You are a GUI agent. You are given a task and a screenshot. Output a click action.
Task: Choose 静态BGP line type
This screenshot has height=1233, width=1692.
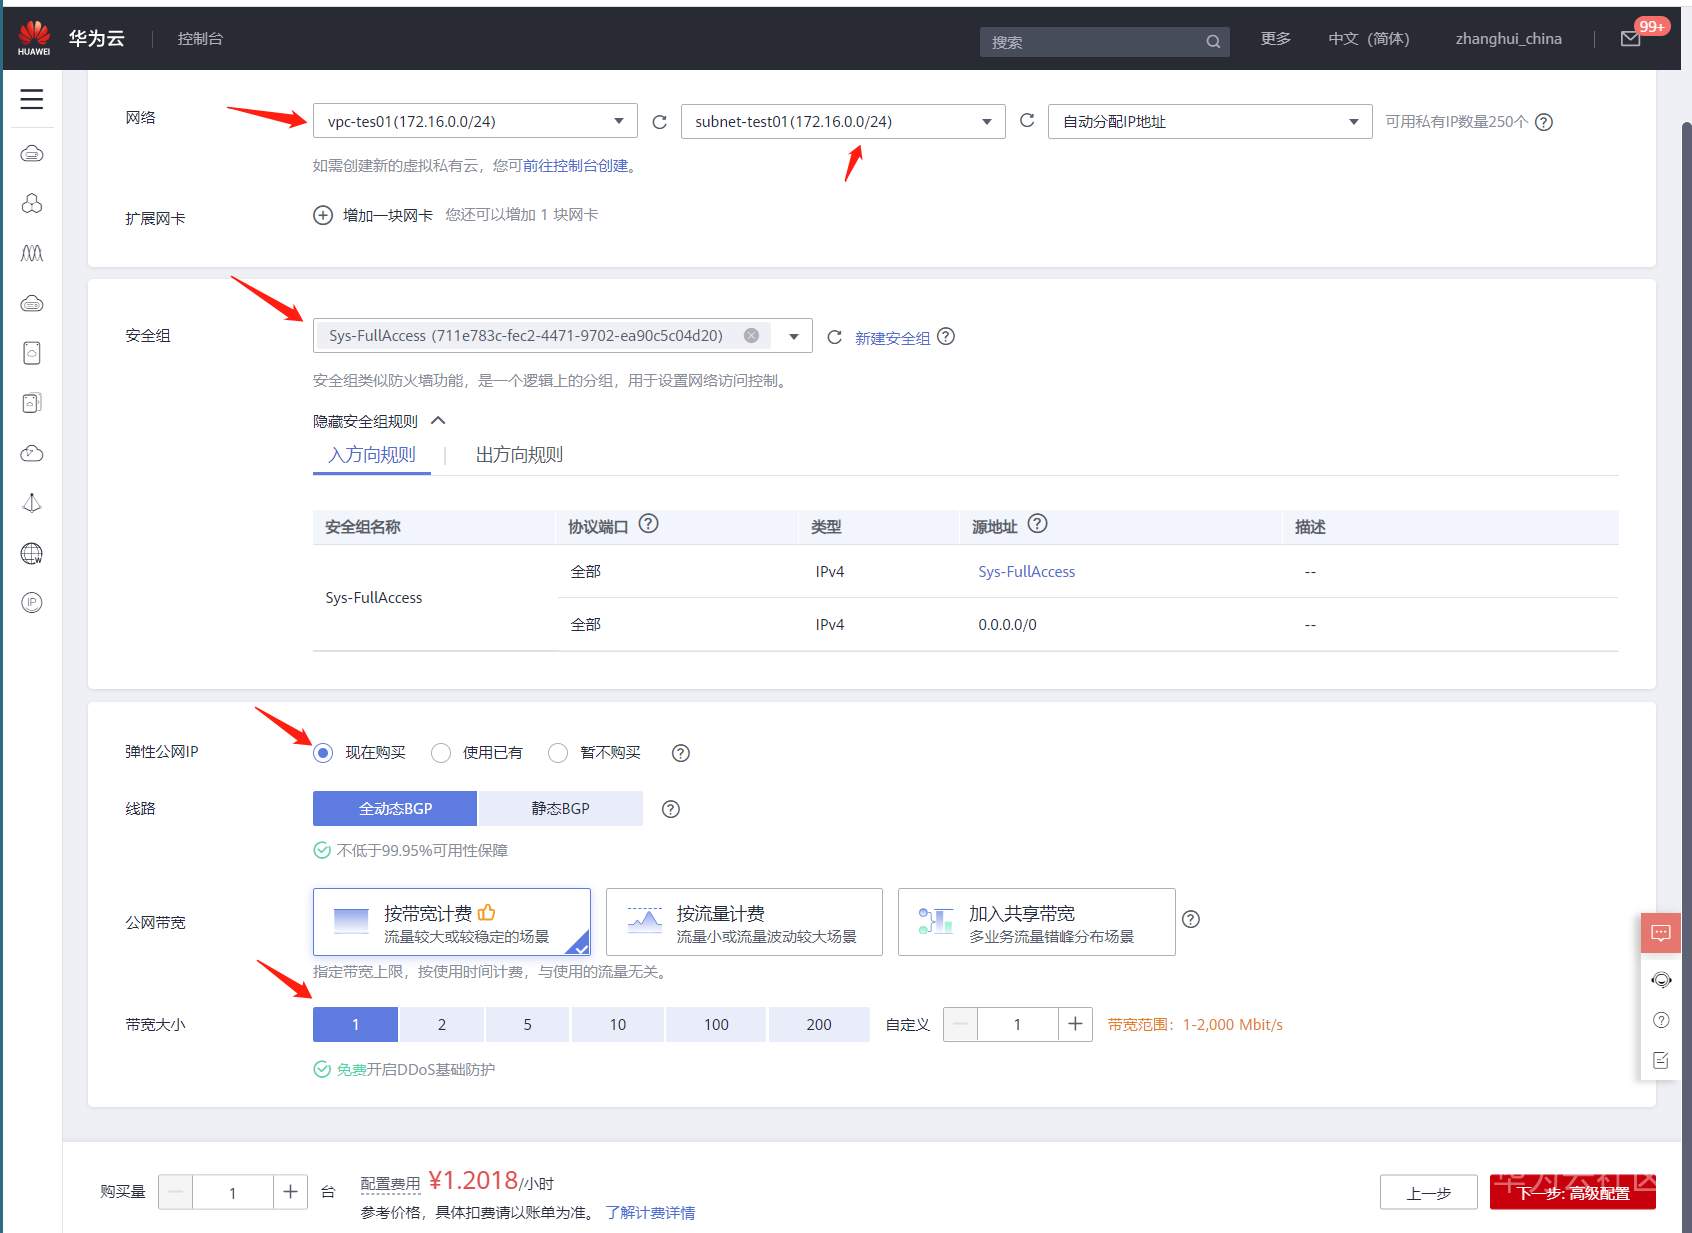click(x=560, y=808)
